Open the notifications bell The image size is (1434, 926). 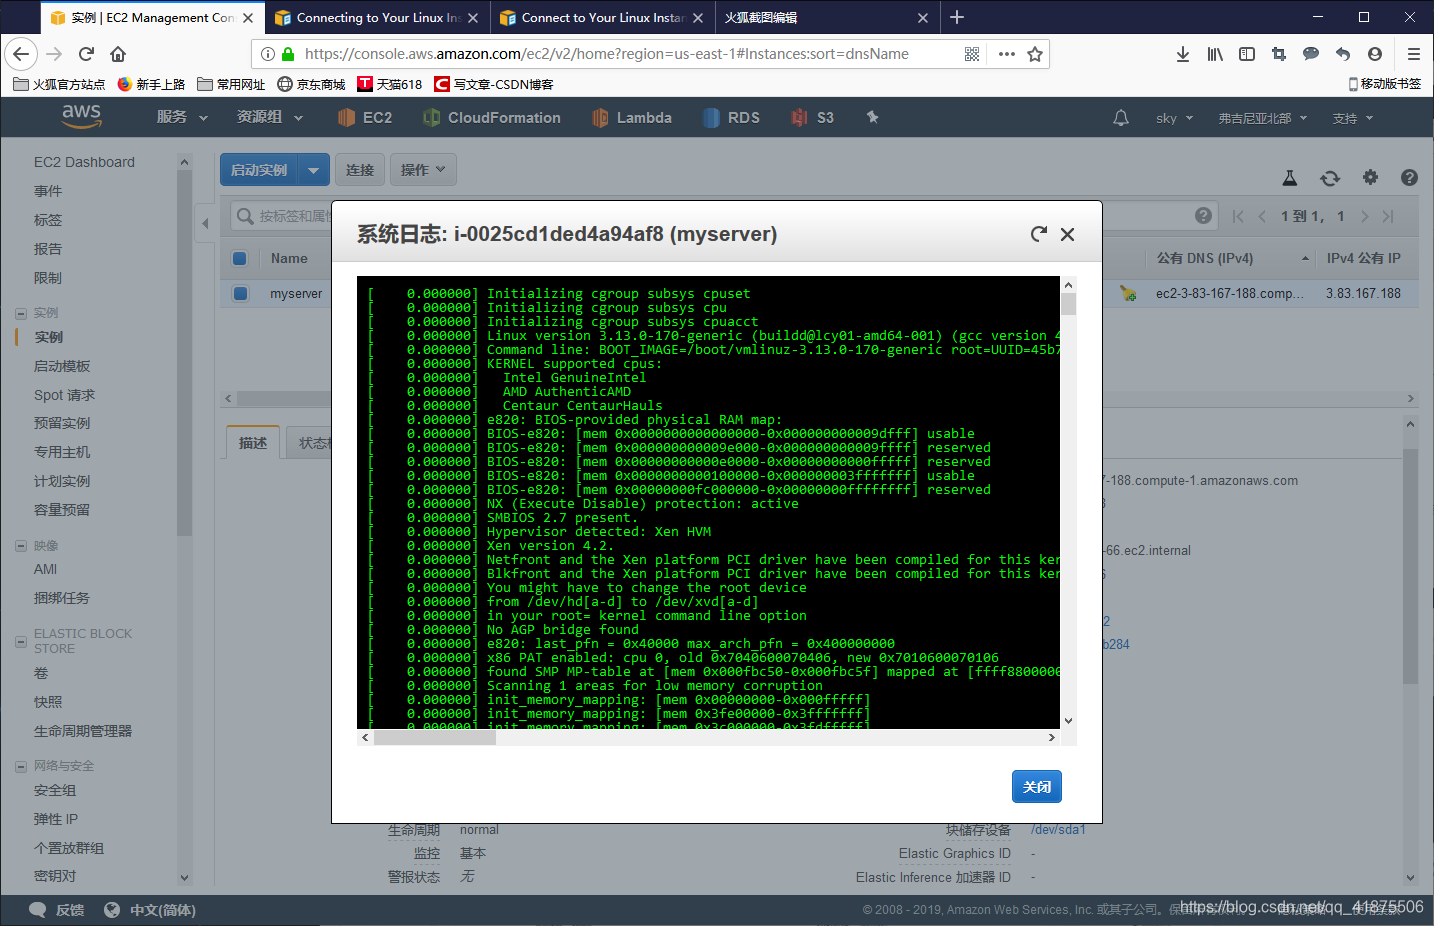(1121, 118)
